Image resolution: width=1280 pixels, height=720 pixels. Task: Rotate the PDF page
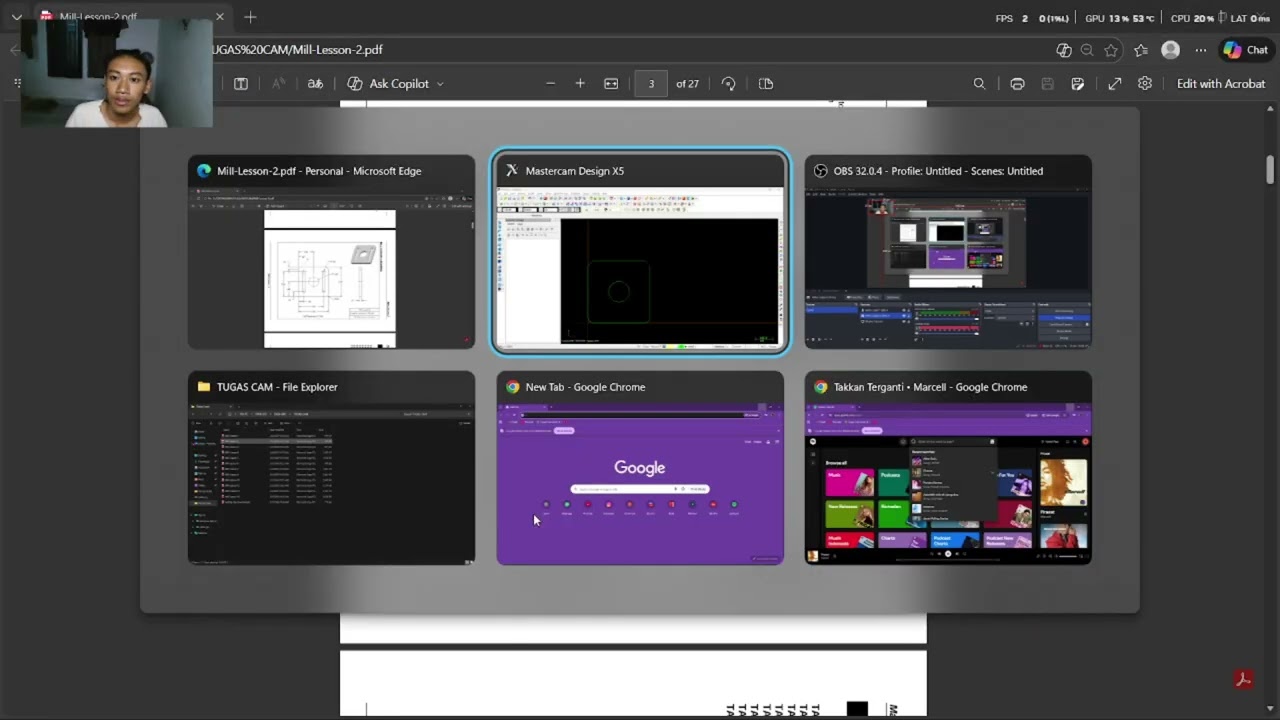(x=728, y=84)
